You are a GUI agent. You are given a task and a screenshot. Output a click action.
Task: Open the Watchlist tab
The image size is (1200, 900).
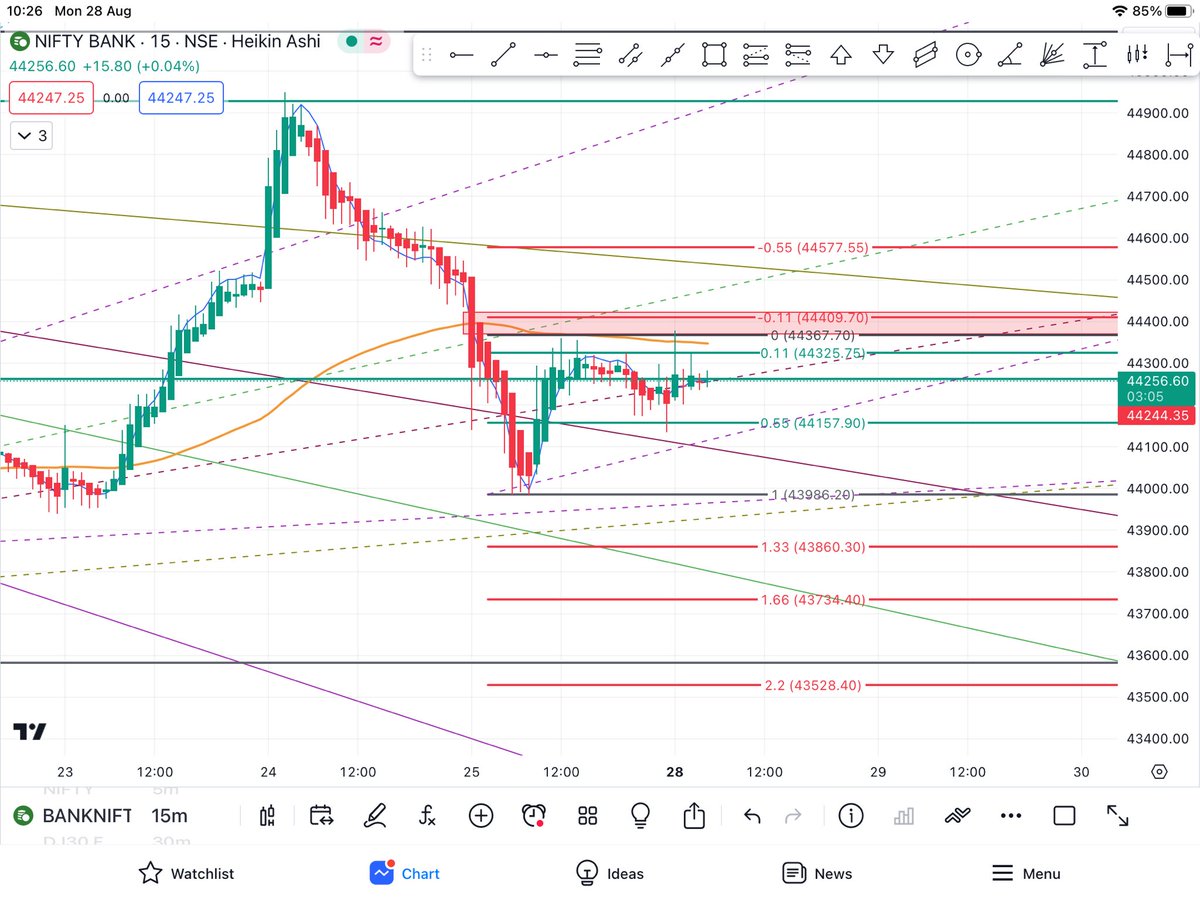[187, 873]
